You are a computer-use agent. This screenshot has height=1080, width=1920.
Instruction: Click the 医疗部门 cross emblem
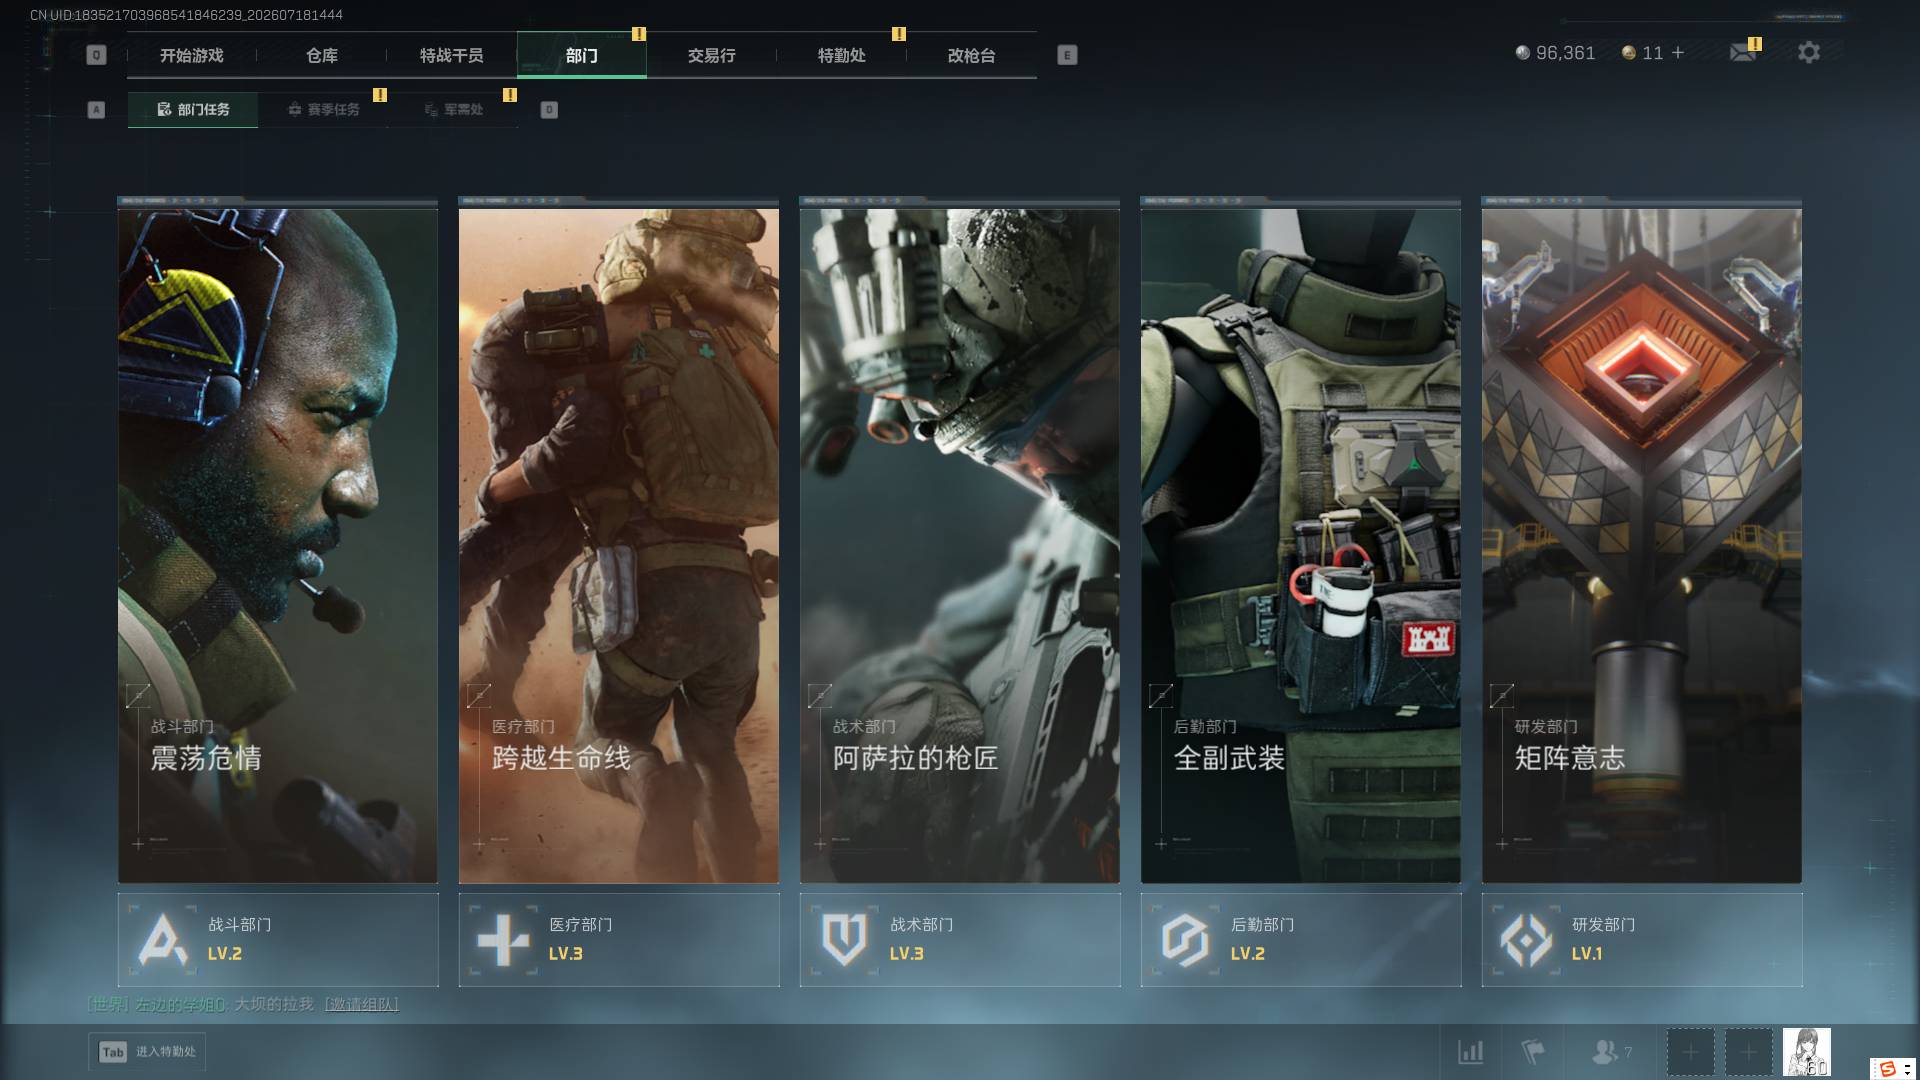(x=503, y=940)
